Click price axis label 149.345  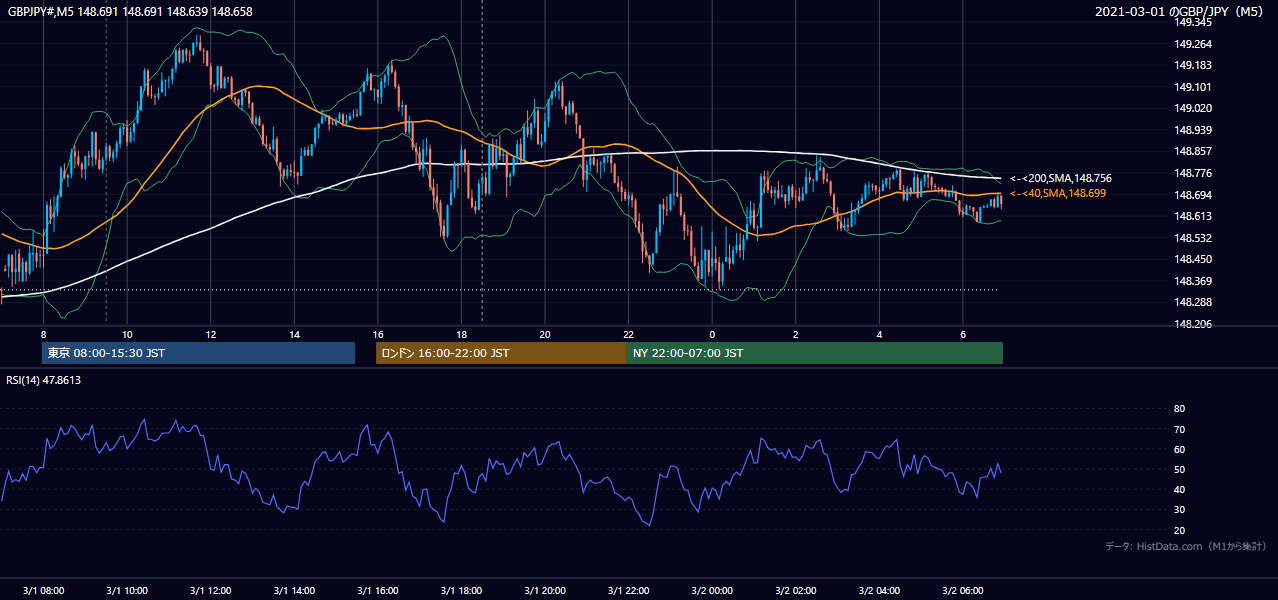(1193, 22)
